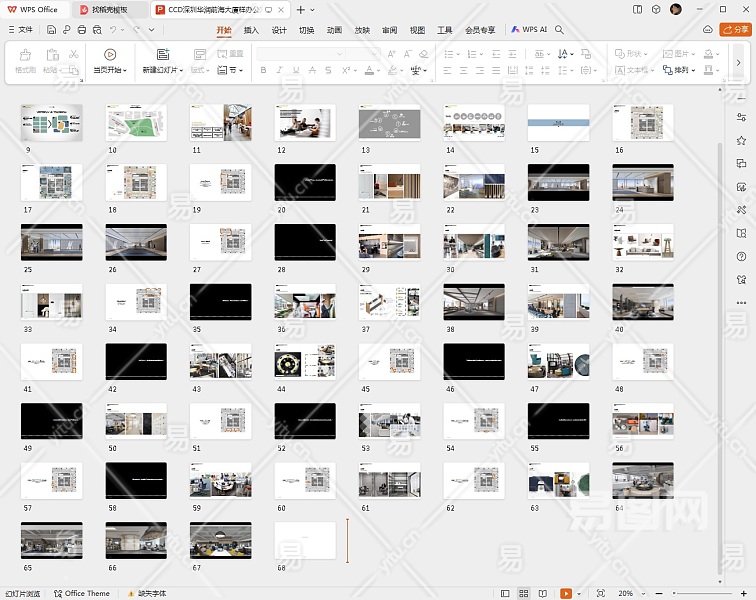Click the orange play slideshow button
This screenshot has height=600, width=756.
(x=566, y=593)
